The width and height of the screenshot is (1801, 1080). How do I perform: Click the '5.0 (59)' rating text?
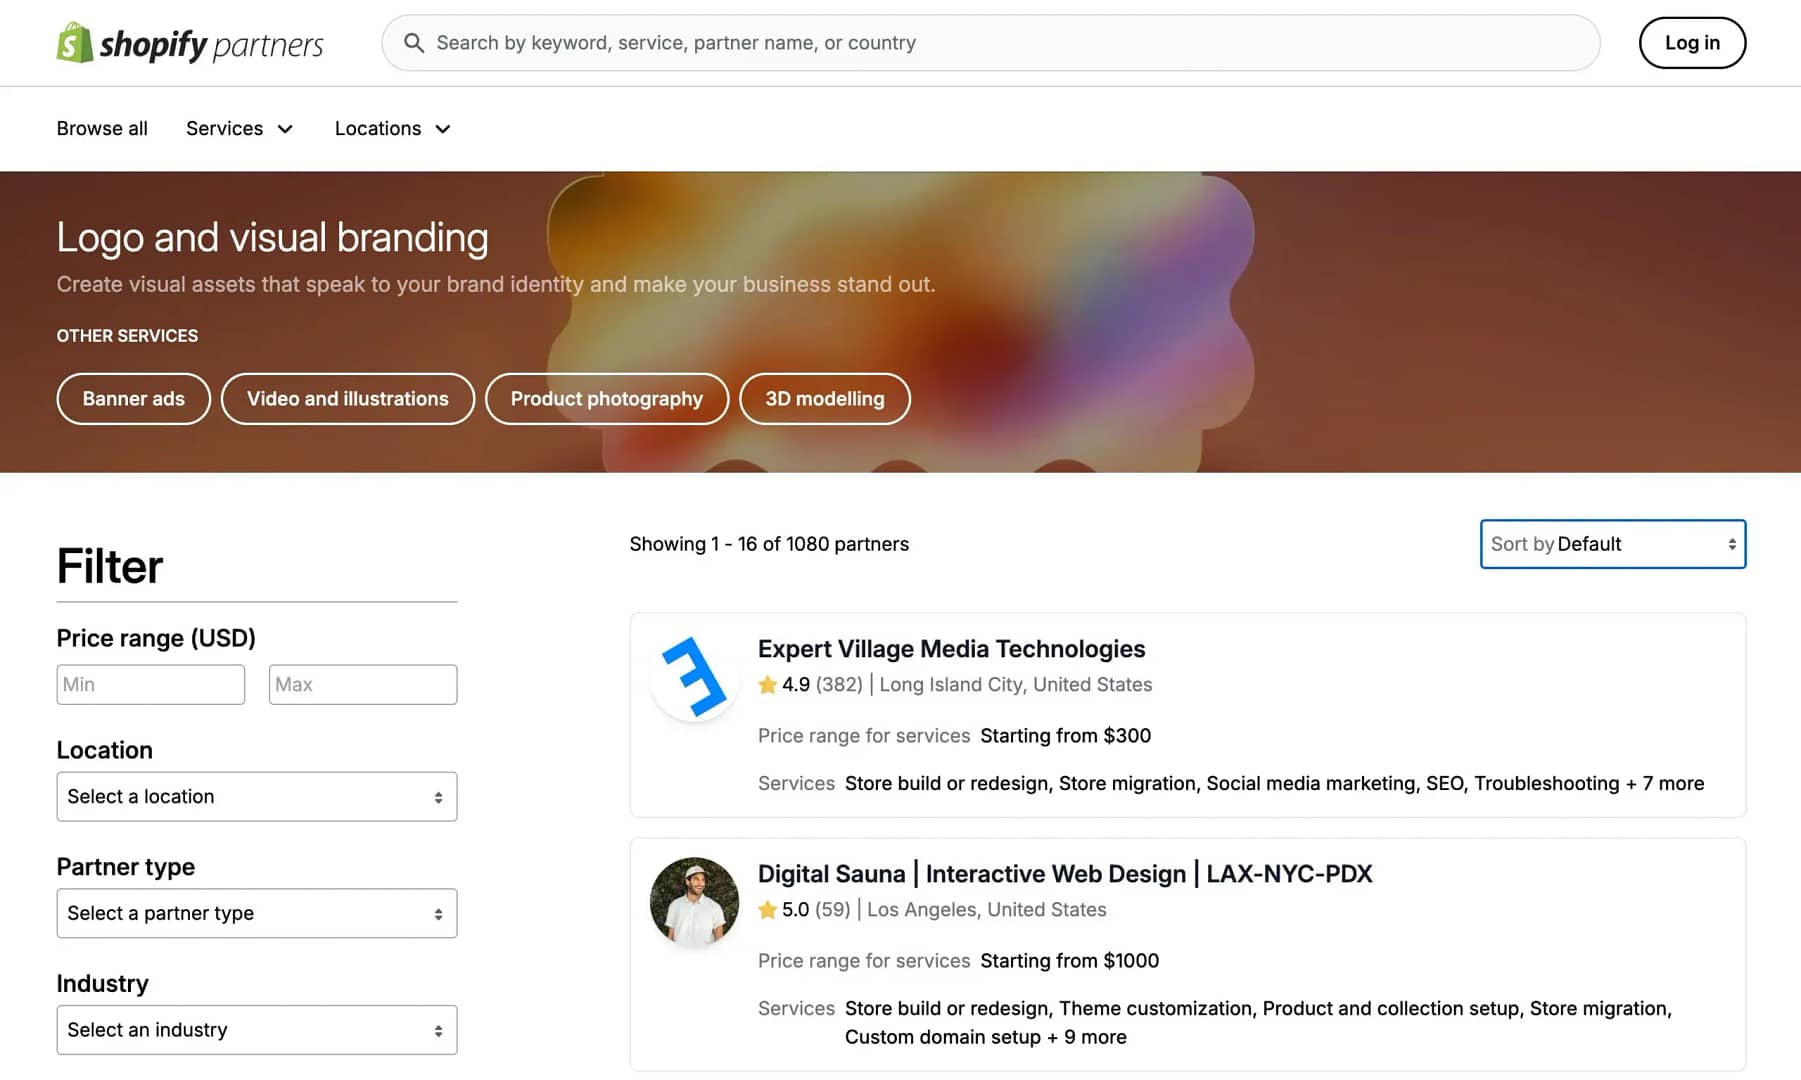[x=816, y=910]
